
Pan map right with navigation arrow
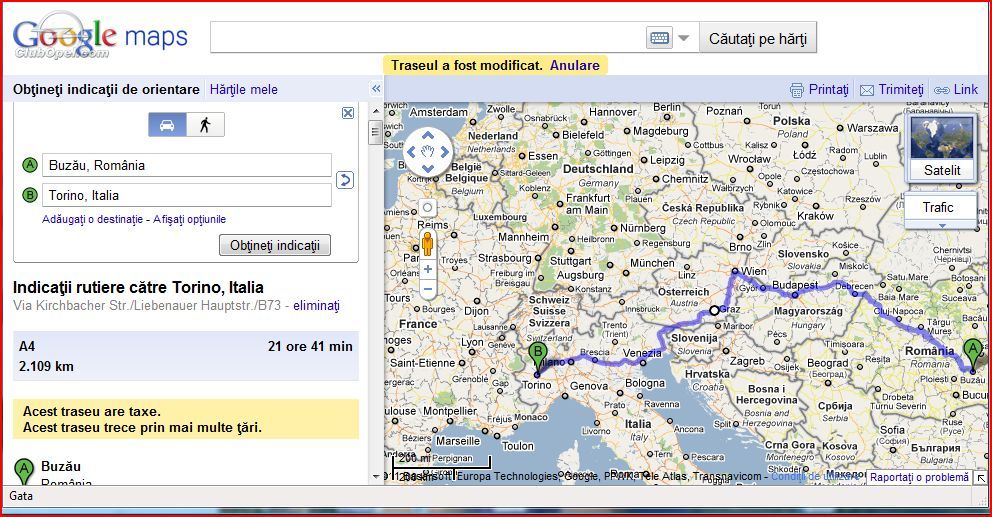(x=445, y=152)
